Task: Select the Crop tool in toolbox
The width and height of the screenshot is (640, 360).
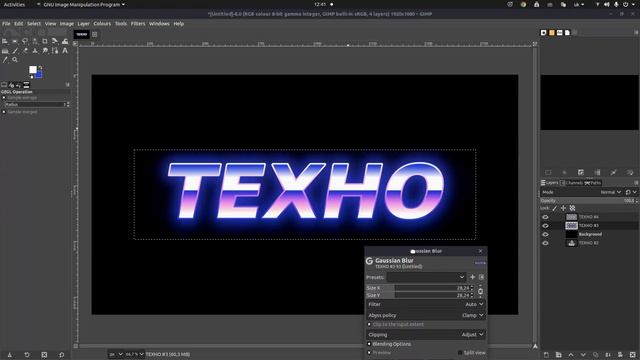Action: pos(45,41)
